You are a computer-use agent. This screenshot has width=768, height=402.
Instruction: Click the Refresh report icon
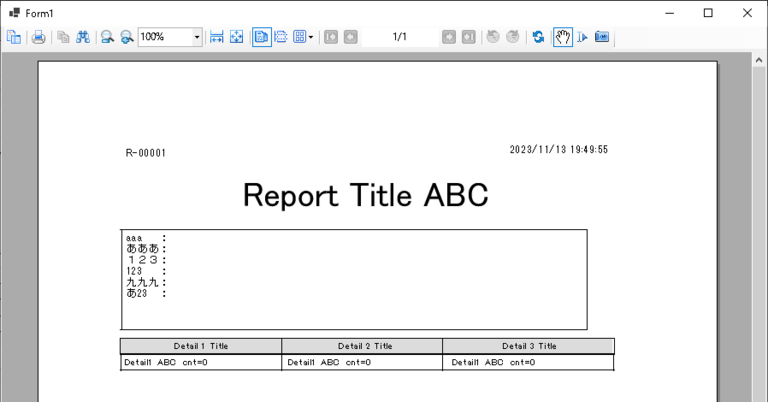[538, 37]
